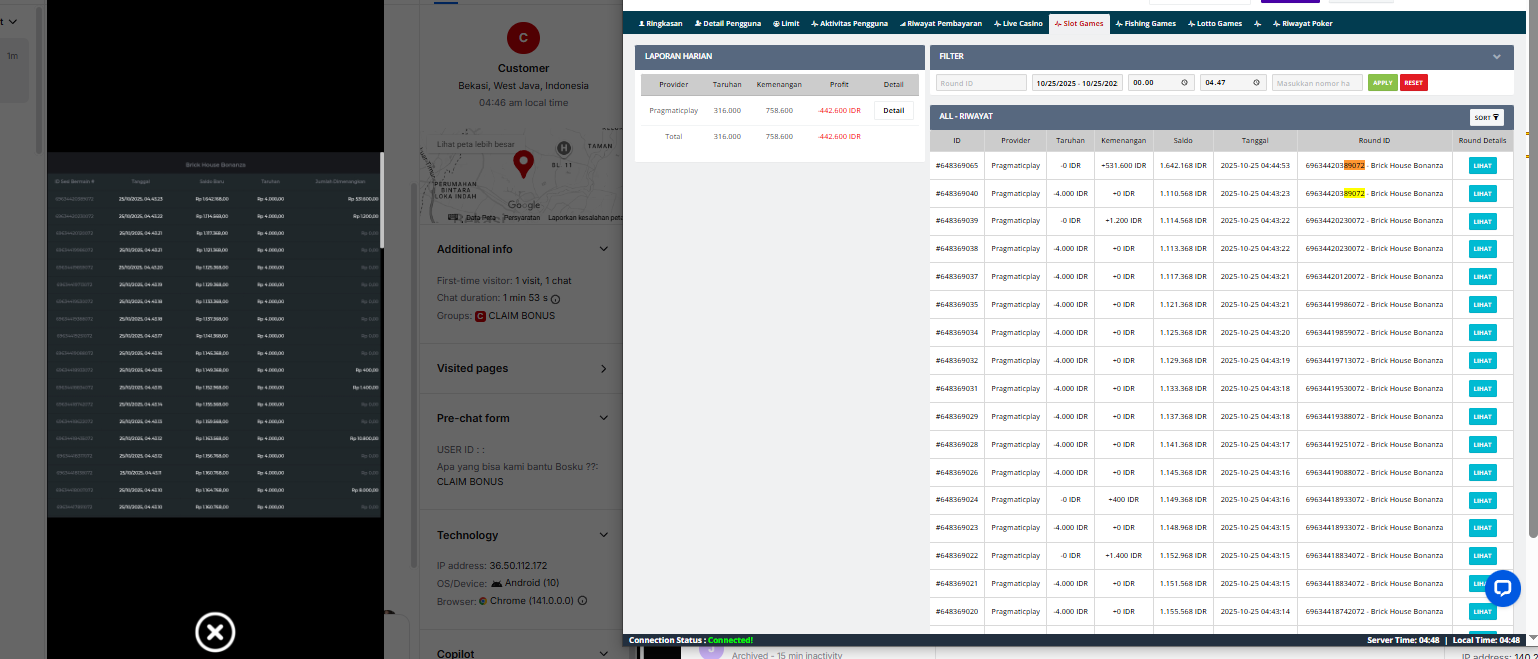Click LIHAT for round #648369037
The image size is (1538, 659).
(1482, 277)
